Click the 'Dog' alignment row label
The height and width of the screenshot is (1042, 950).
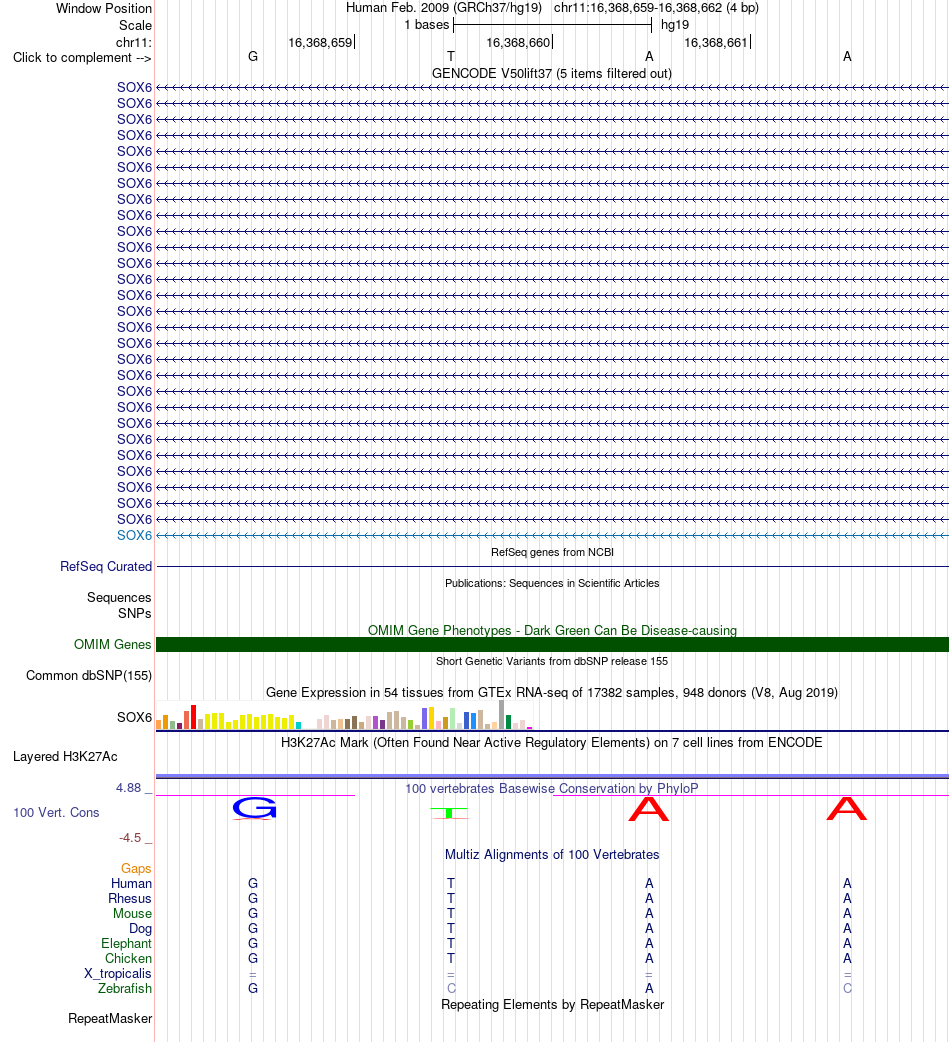140,928
